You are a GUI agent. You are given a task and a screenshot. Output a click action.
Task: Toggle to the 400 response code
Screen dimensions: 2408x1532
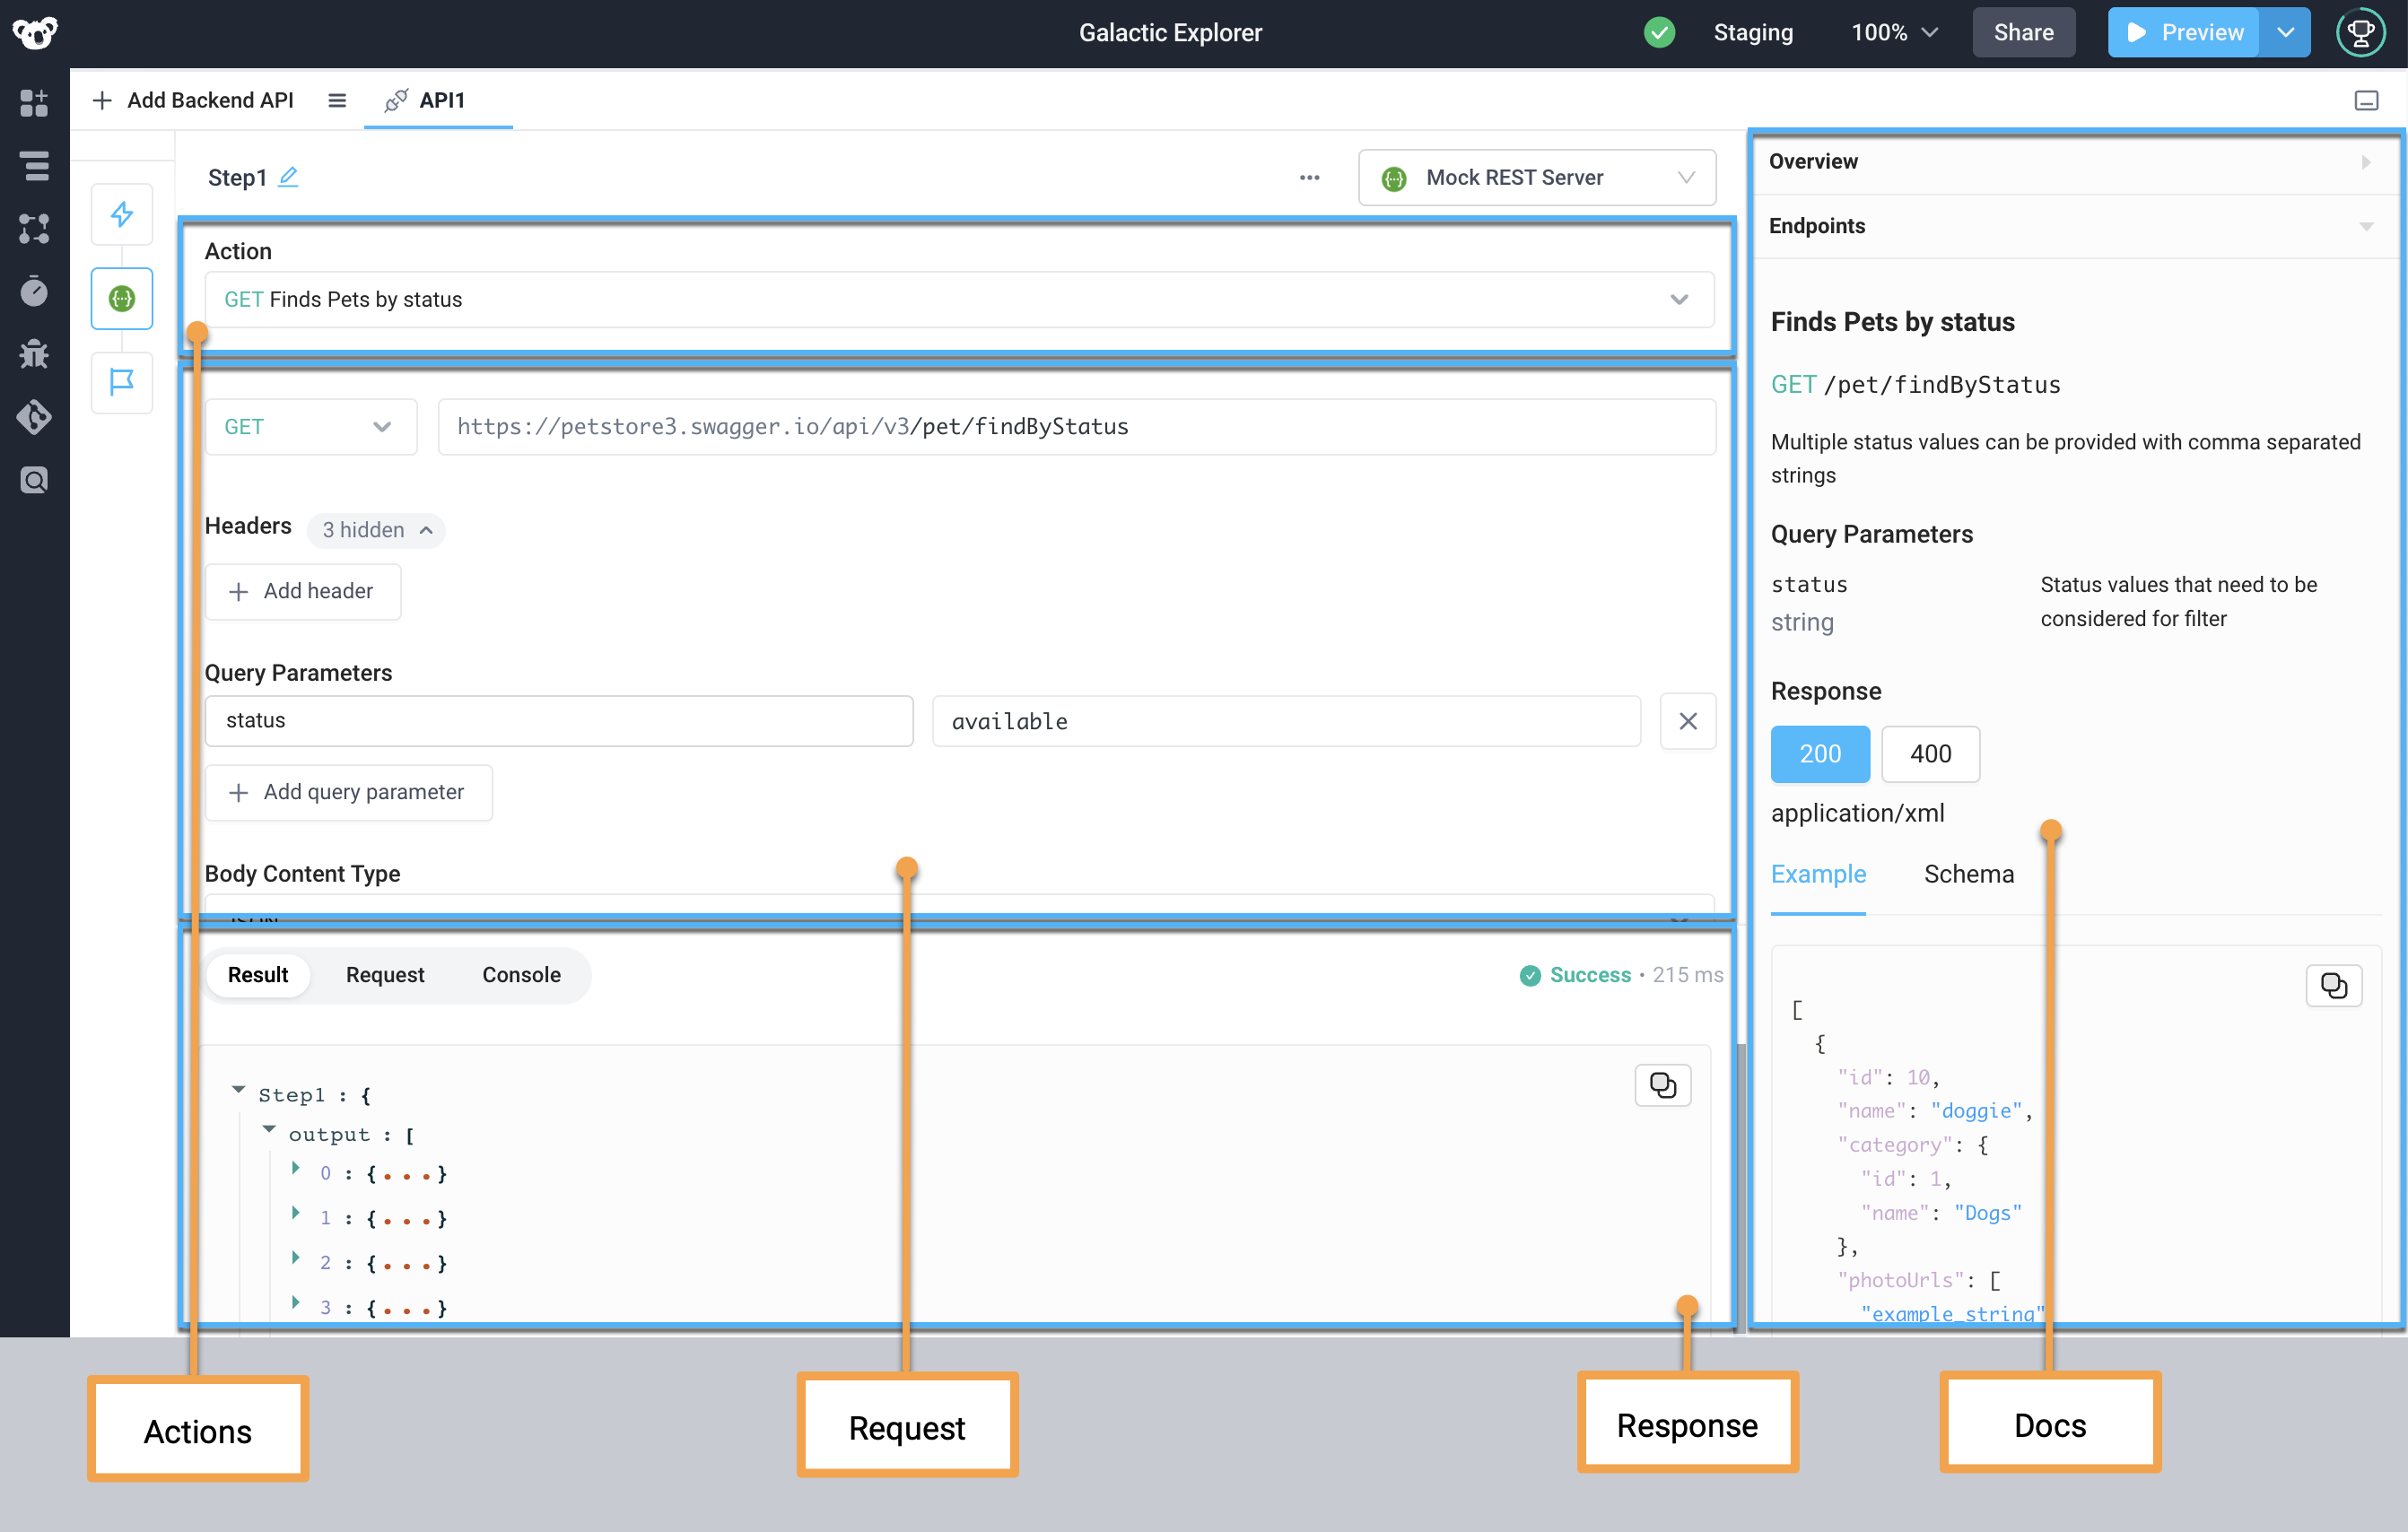point(1930,754)
